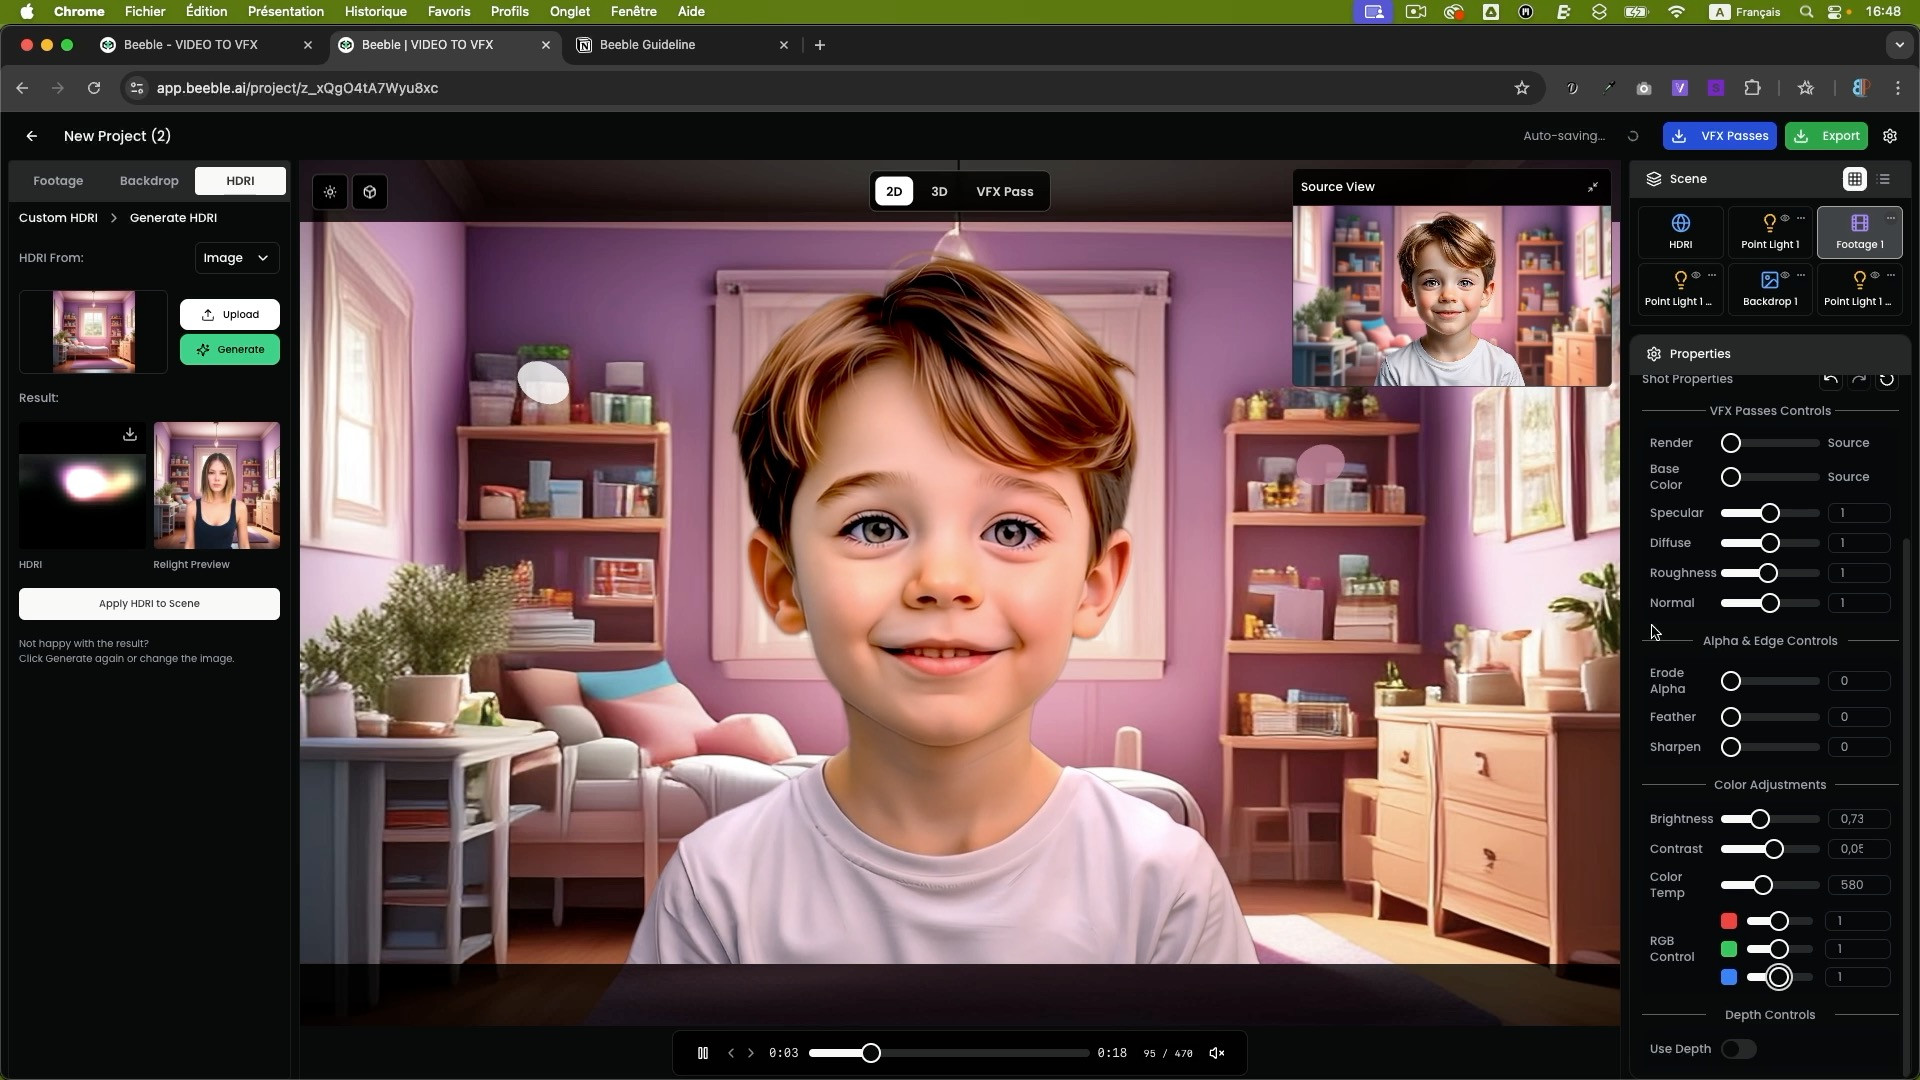Select the HDRI globe card in Scene
This screenshot has width=1920, height=1080.
click(x=1681, y=232)
